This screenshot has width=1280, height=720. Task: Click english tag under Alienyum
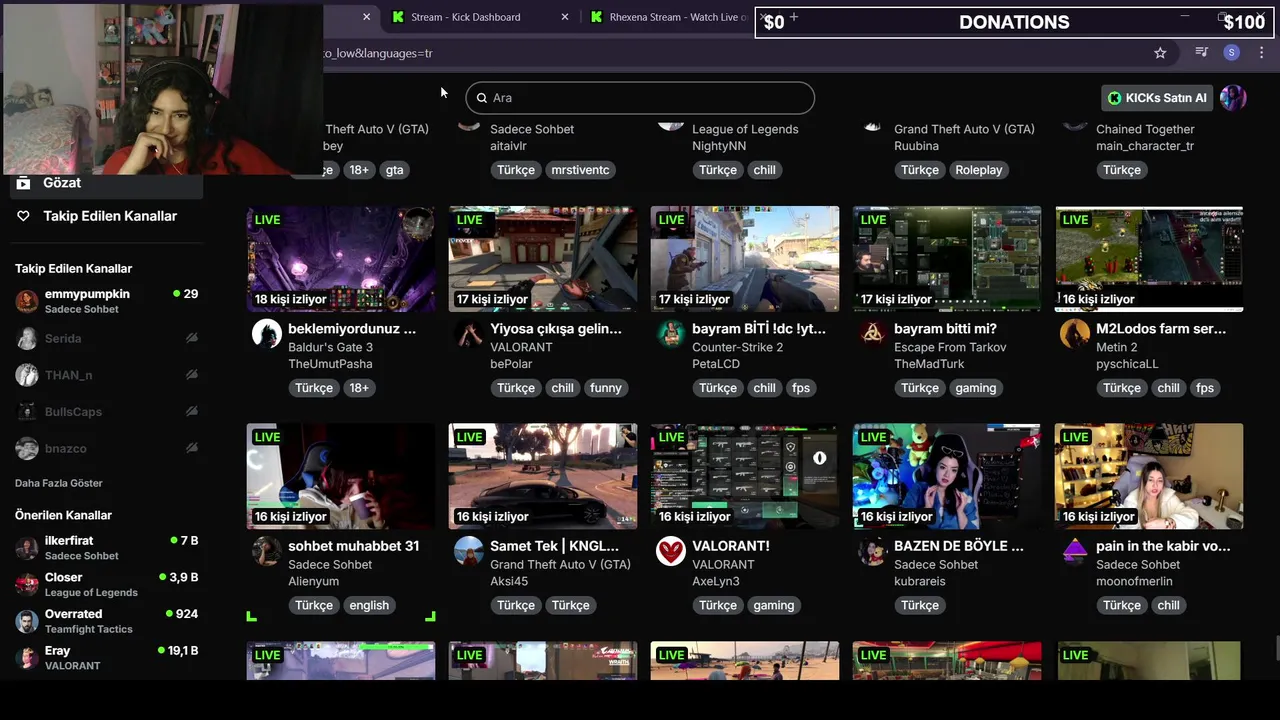[369, 605]
